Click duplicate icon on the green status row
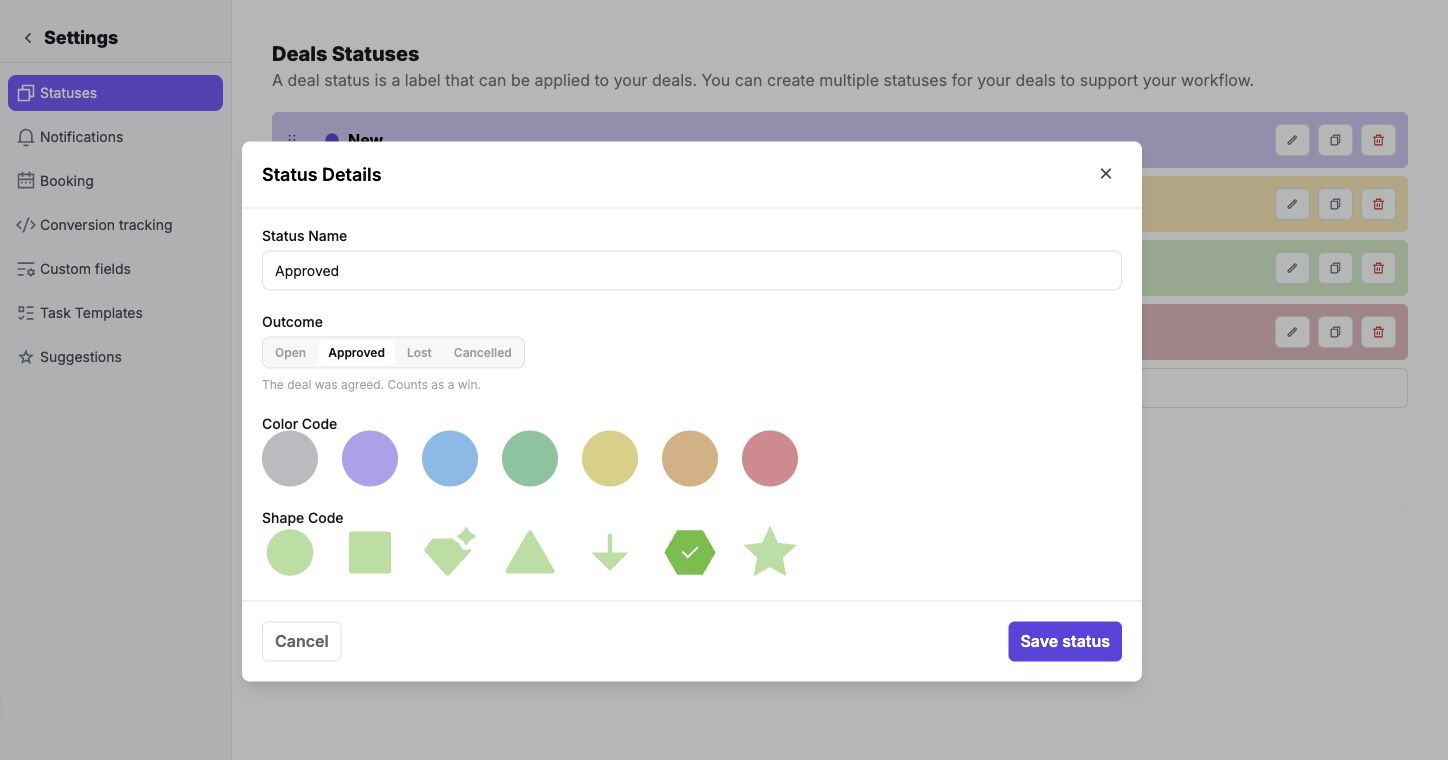This screenshot has width=1448, height=760. click(x=1335, y=268)
